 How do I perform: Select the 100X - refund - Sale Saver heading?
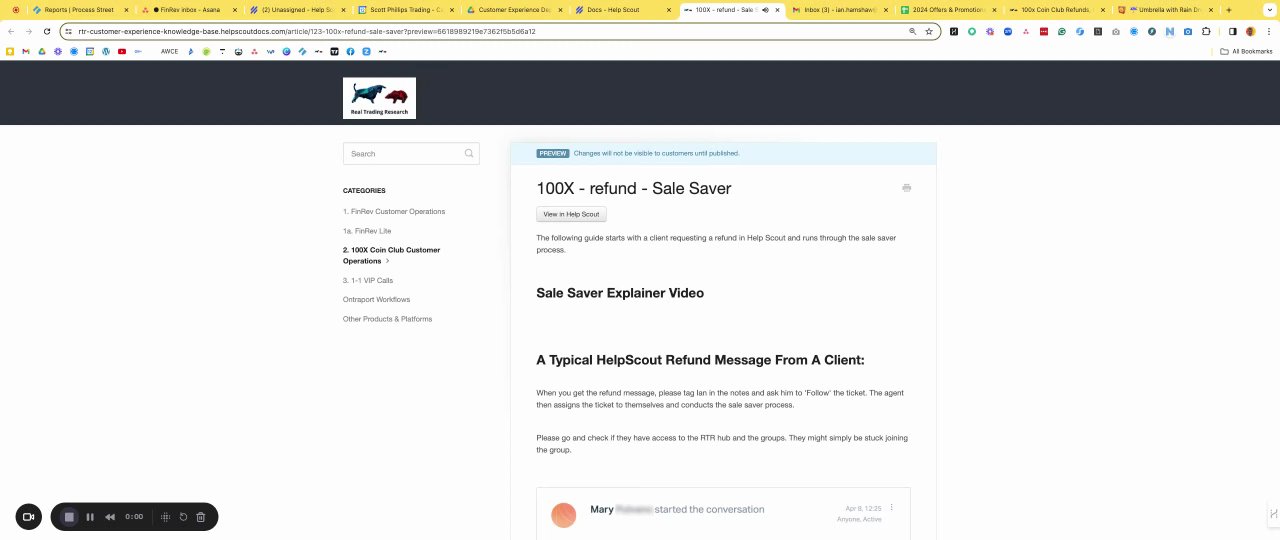tap(634, 188)
